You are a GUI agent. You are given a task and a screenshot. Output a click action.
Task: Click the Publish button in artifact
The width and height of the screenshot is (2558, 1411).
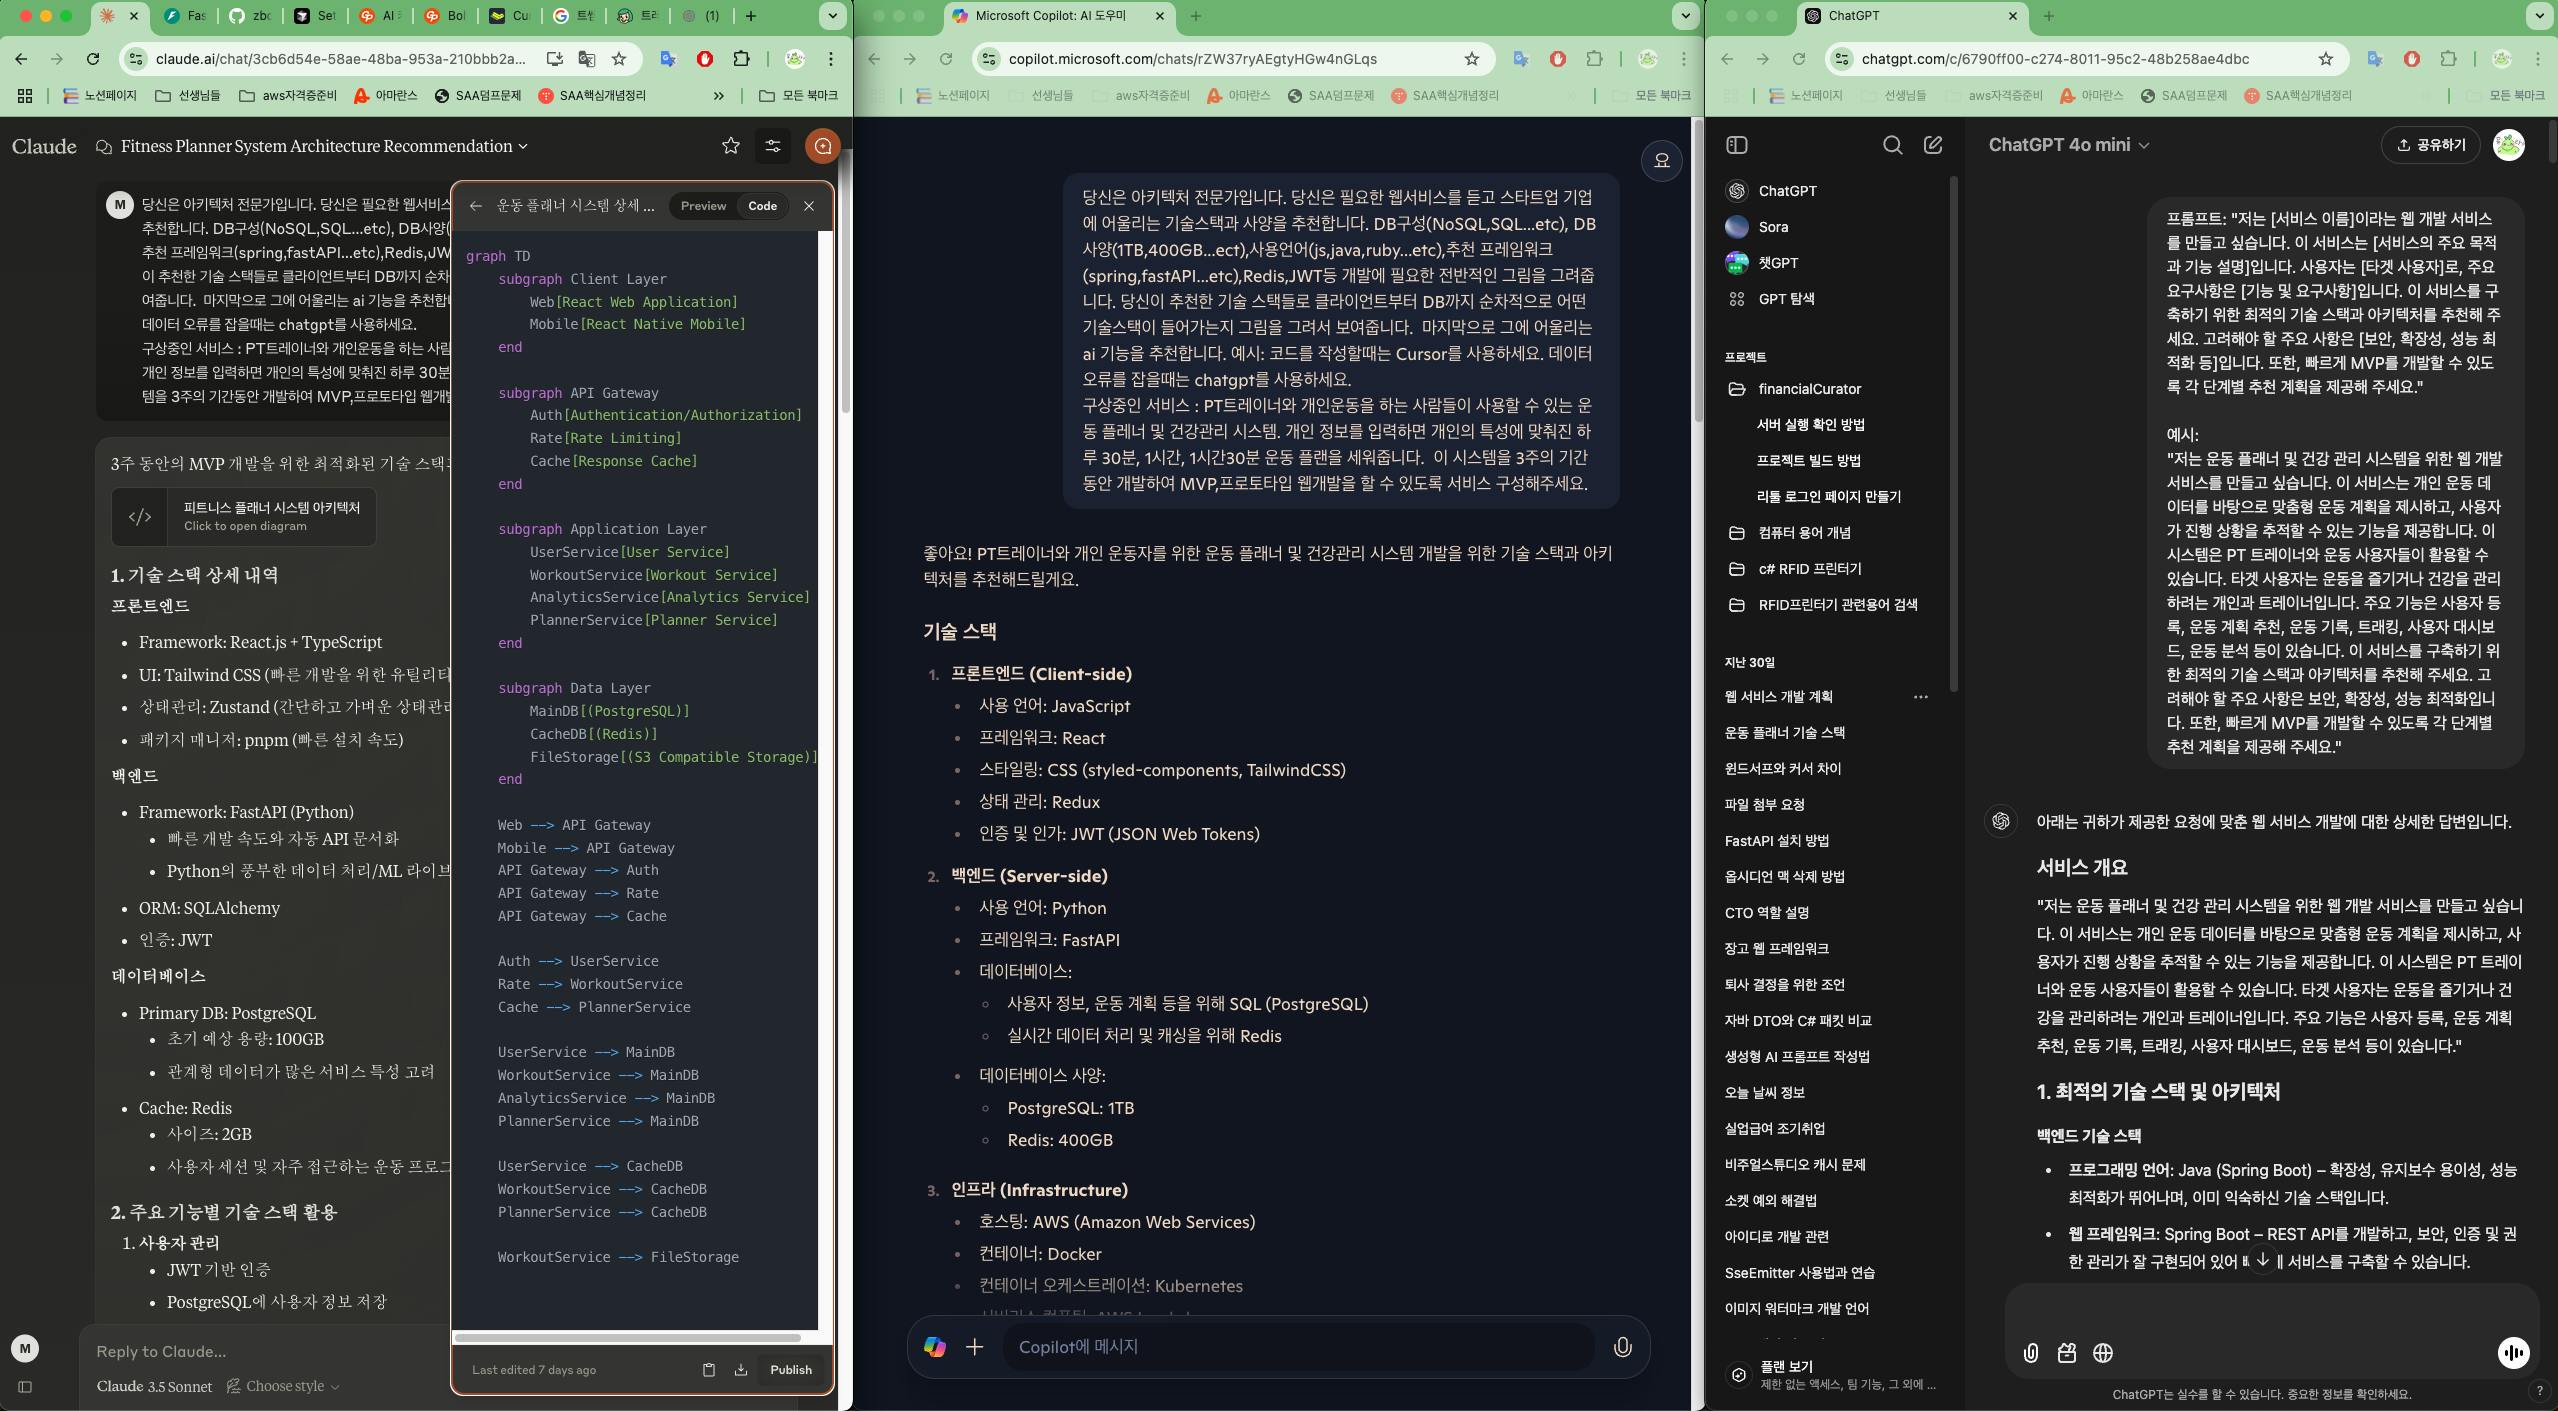(x=790, y=1370)
